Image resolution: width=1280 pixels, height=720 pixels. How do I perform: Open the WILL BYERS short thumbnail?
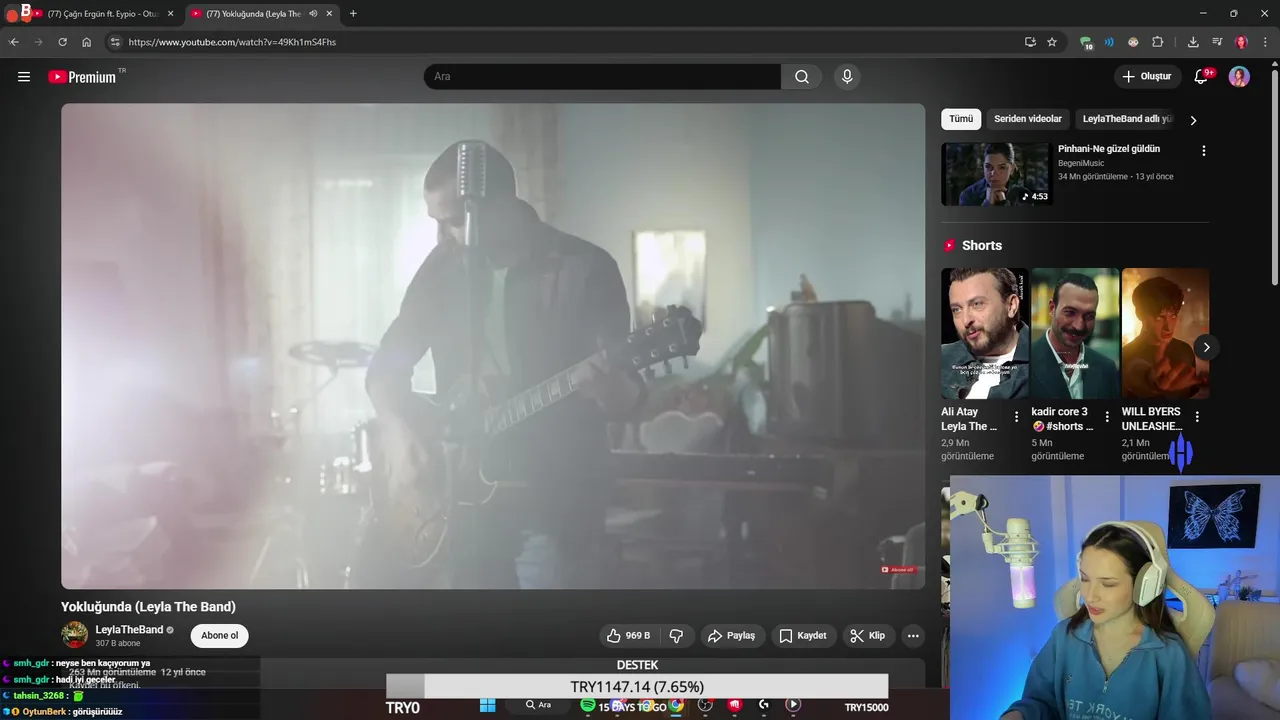coord(1165,334)
